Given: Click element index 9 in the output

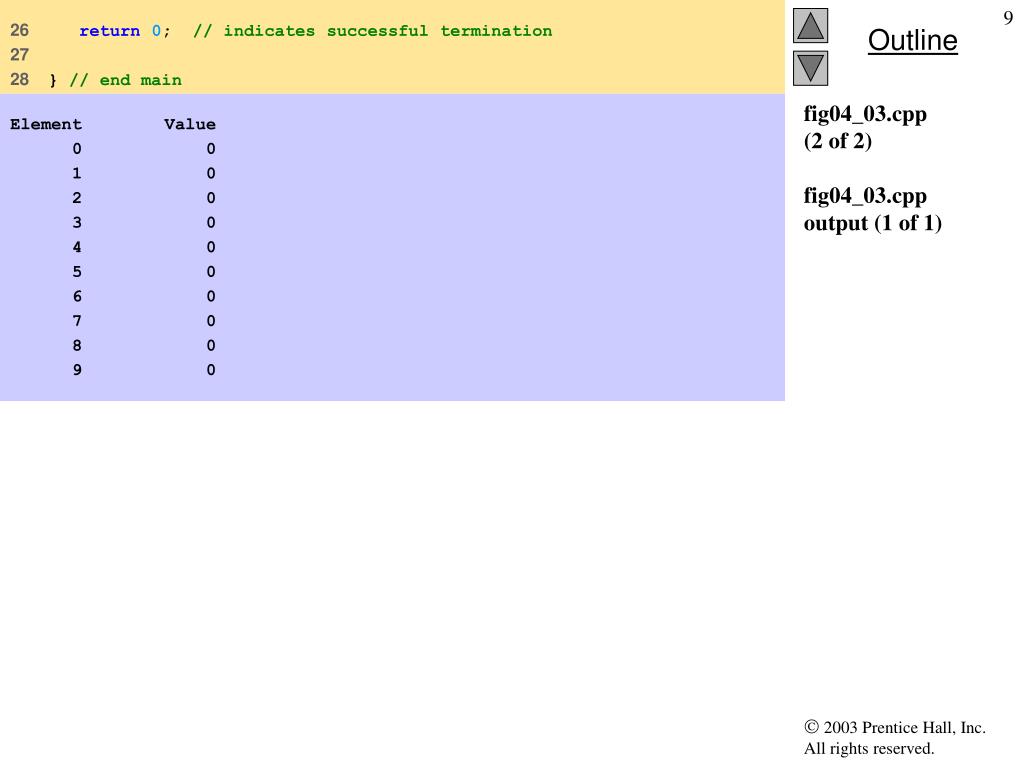Looking at the screenshot, I should (x=77, y=370).
